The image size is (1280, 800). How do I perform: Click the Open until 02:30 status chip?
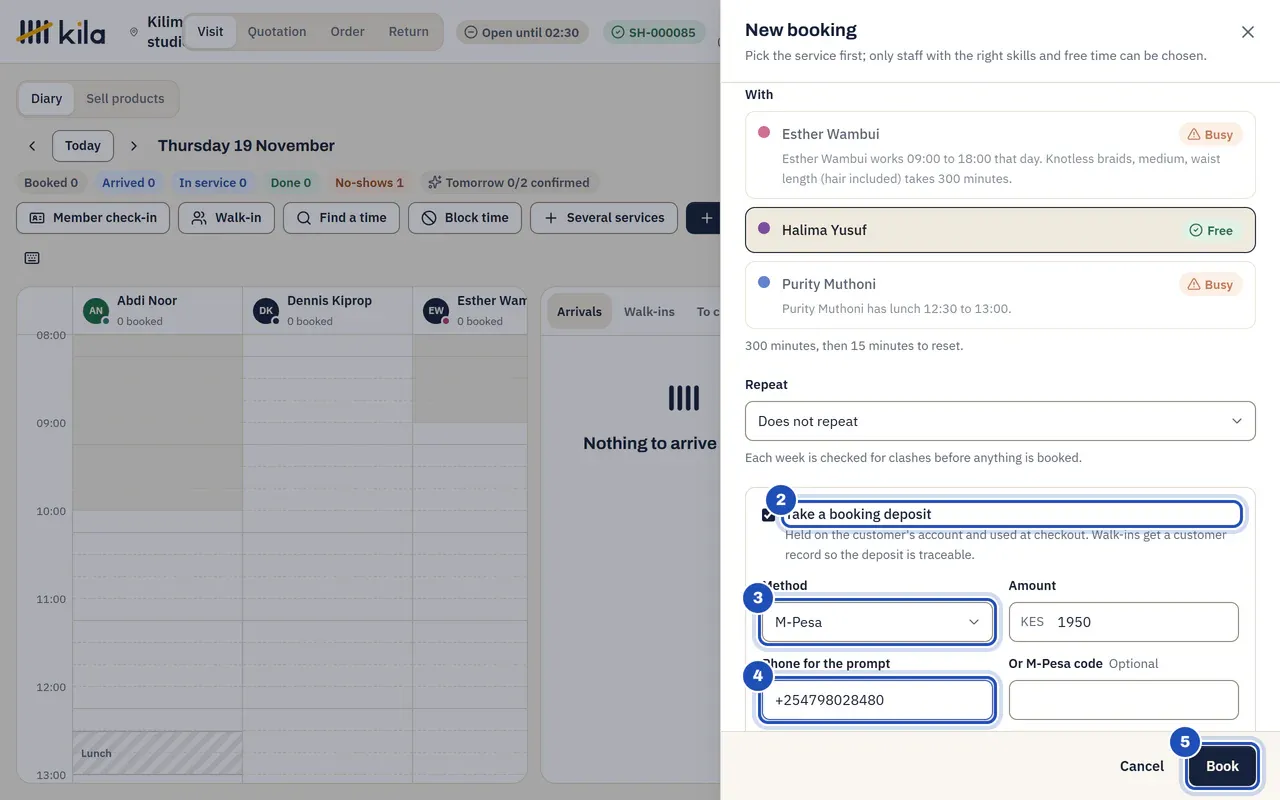[x=522, y=32]
